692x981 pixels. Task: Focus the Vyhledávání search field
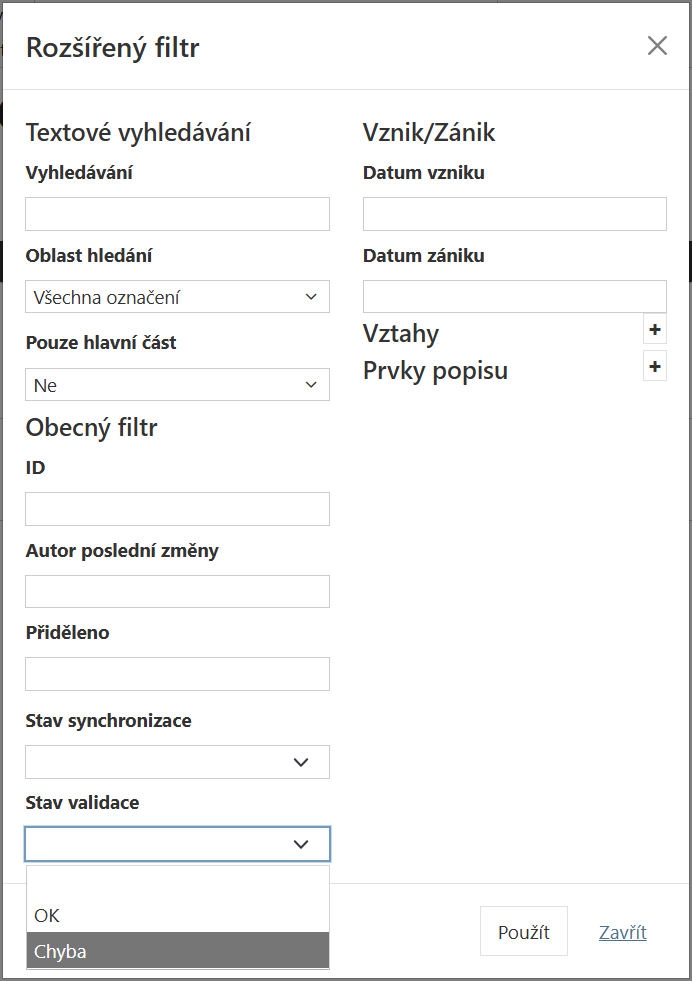[x=177, y=213]
